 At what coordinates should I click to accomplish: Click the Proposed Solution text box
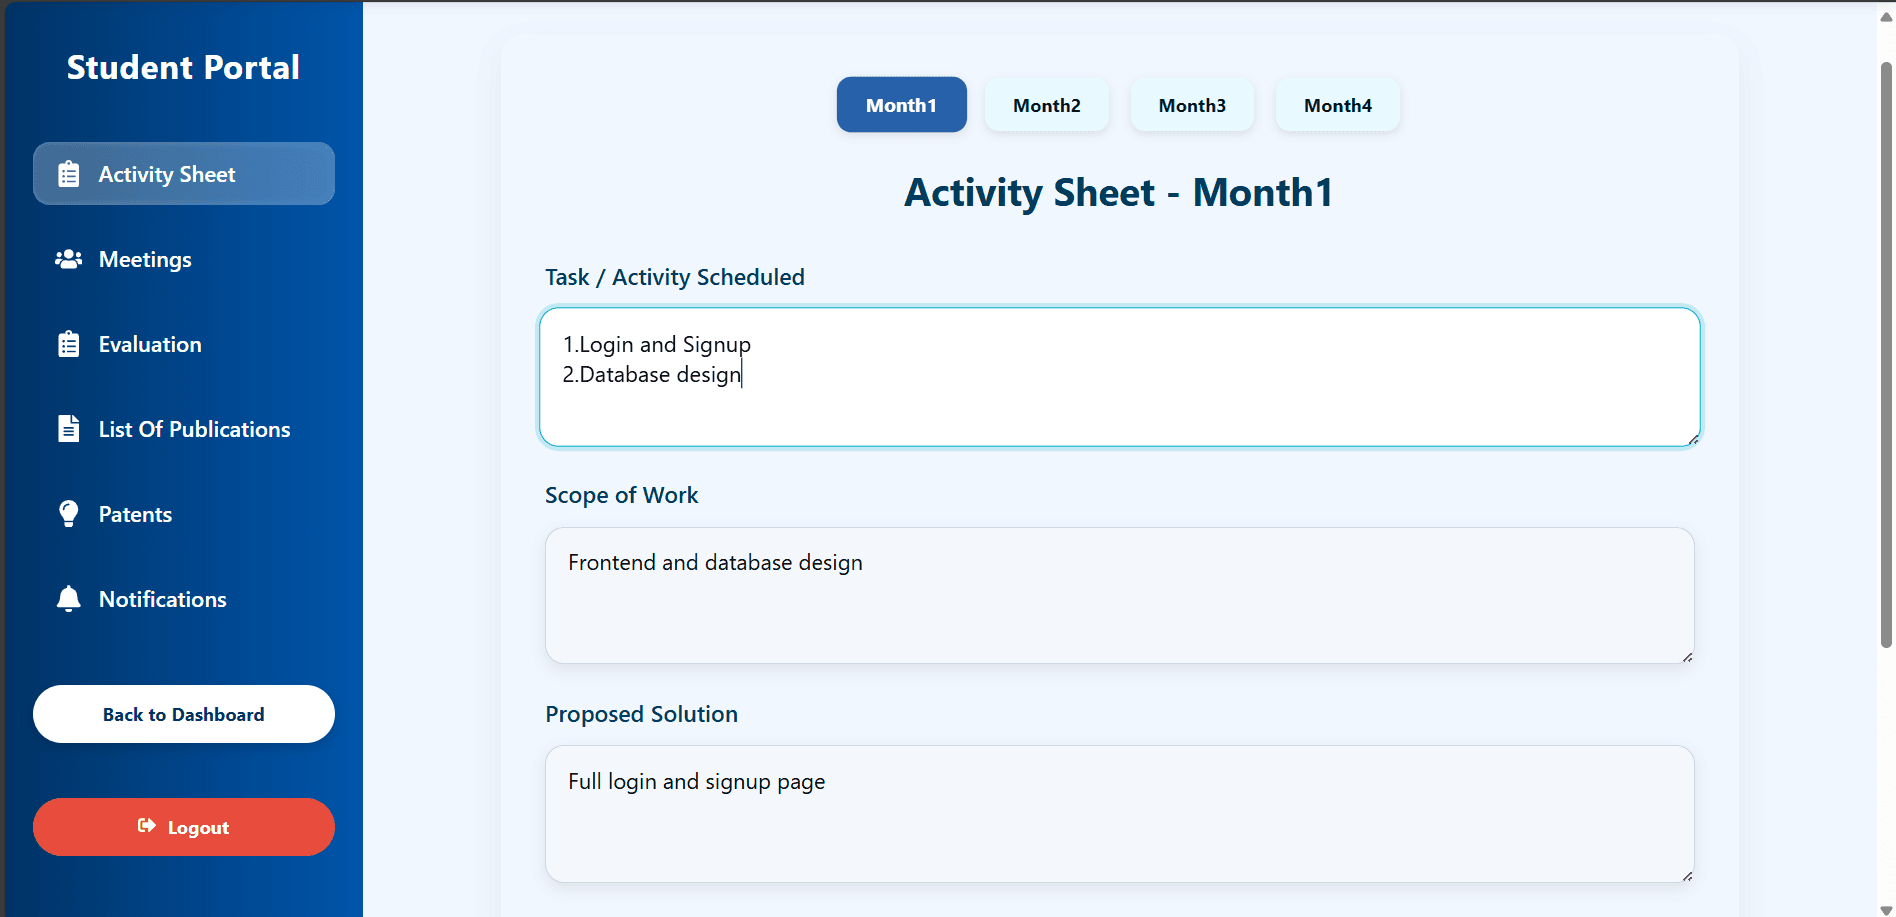tap(1119, 813)
